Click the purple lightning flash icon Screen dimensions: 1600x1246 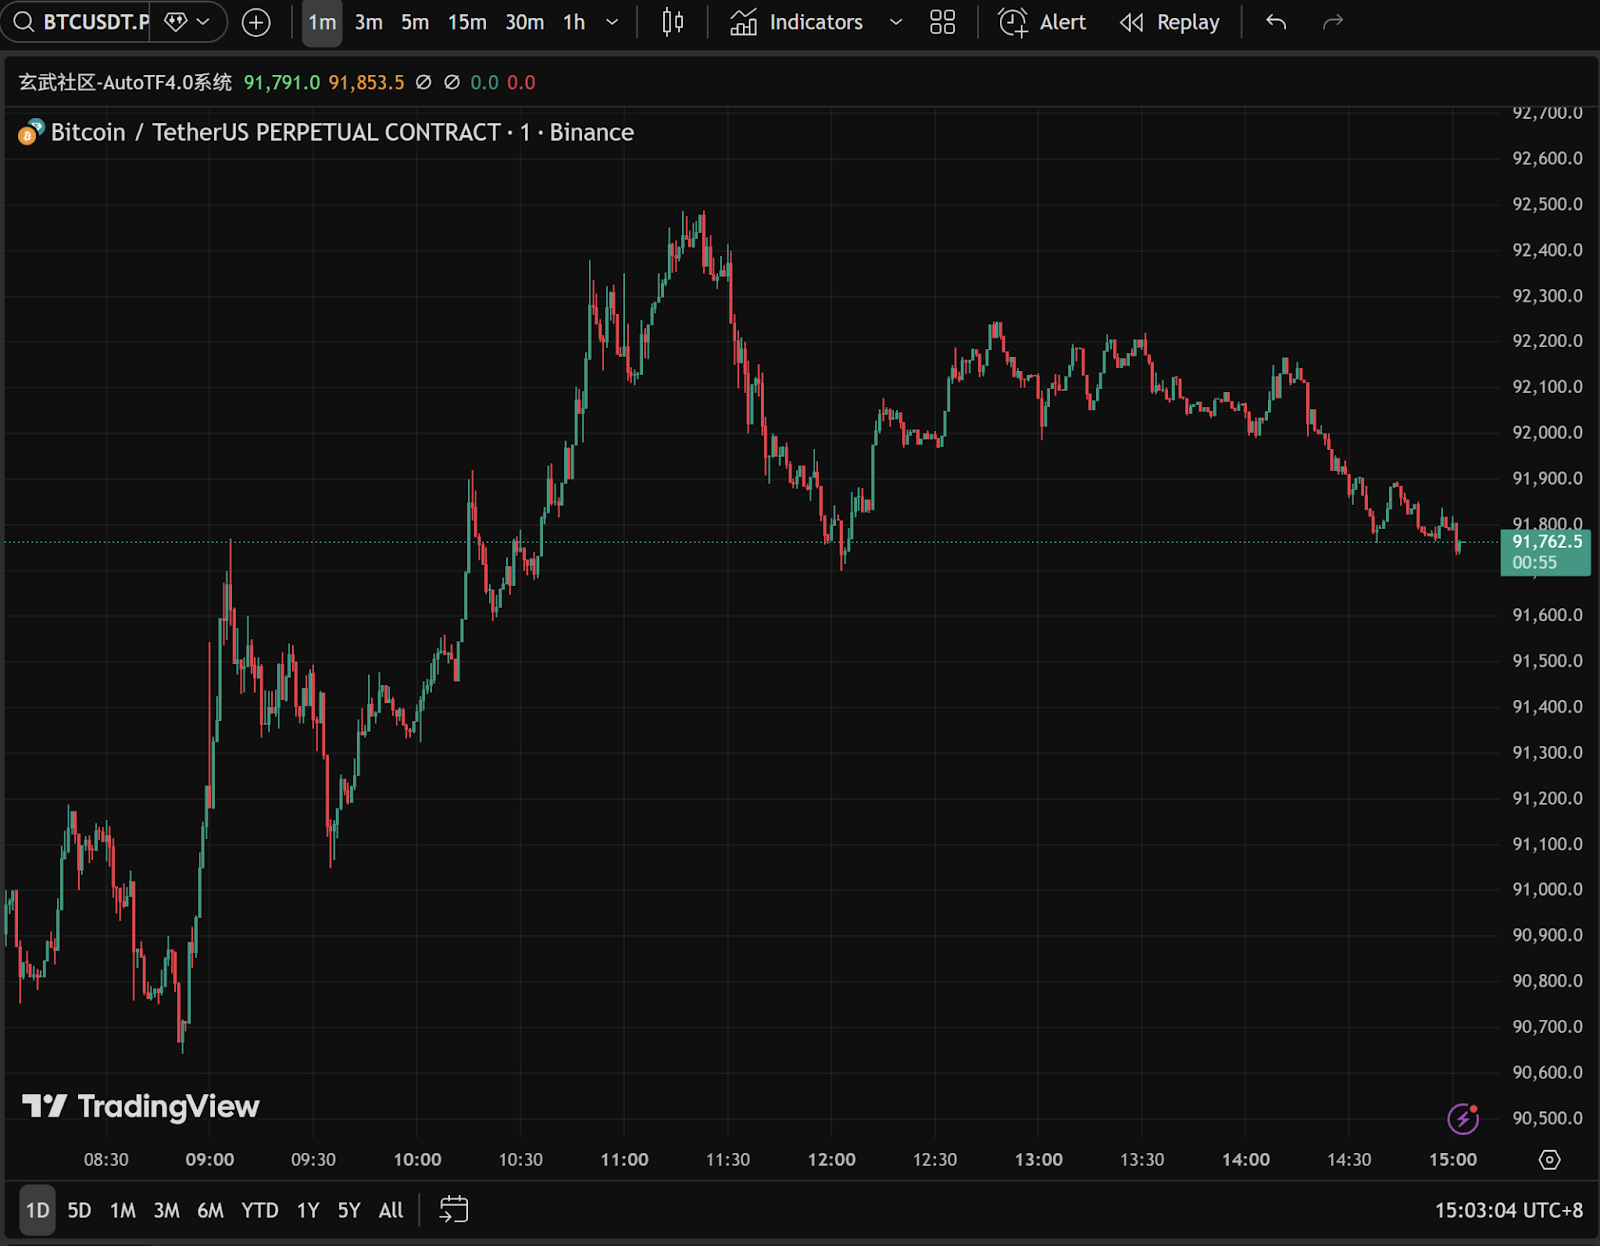[1463, 1118]
